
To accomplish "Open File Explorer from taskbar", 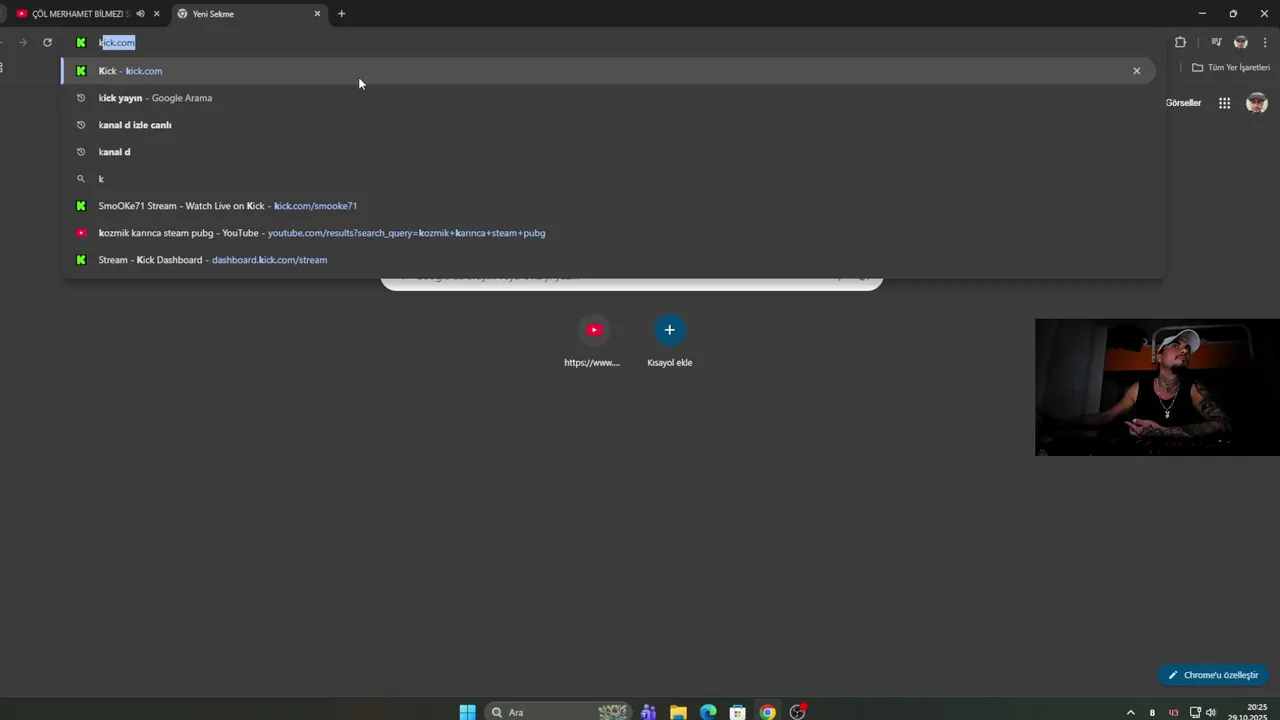I will [x=678, y=712].
